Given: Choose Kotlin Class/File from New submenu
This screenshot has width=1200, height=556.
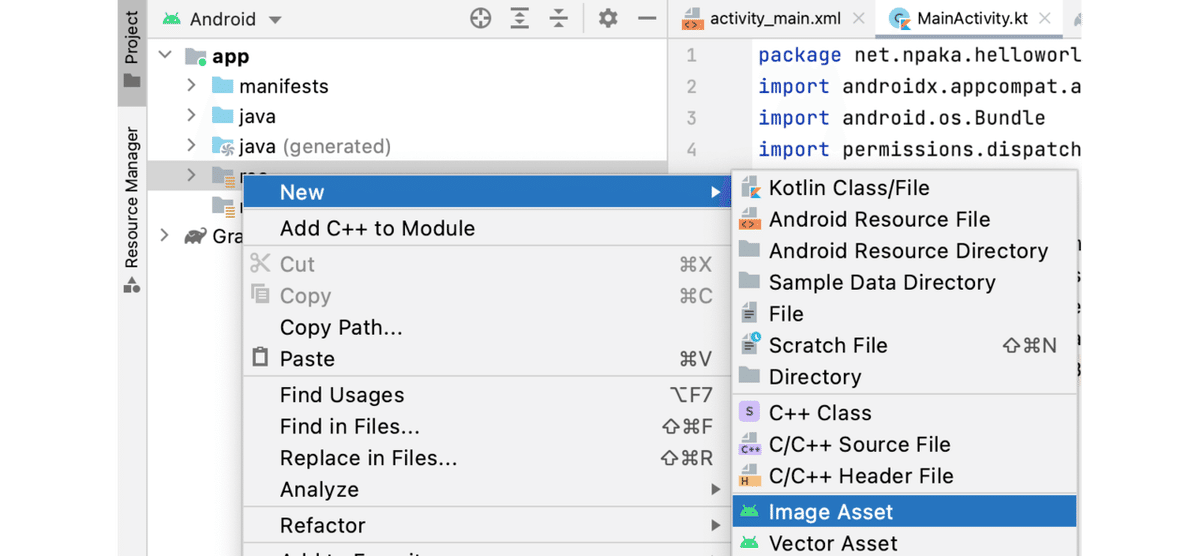Looking at the screenshot, I should pos(848,188).
